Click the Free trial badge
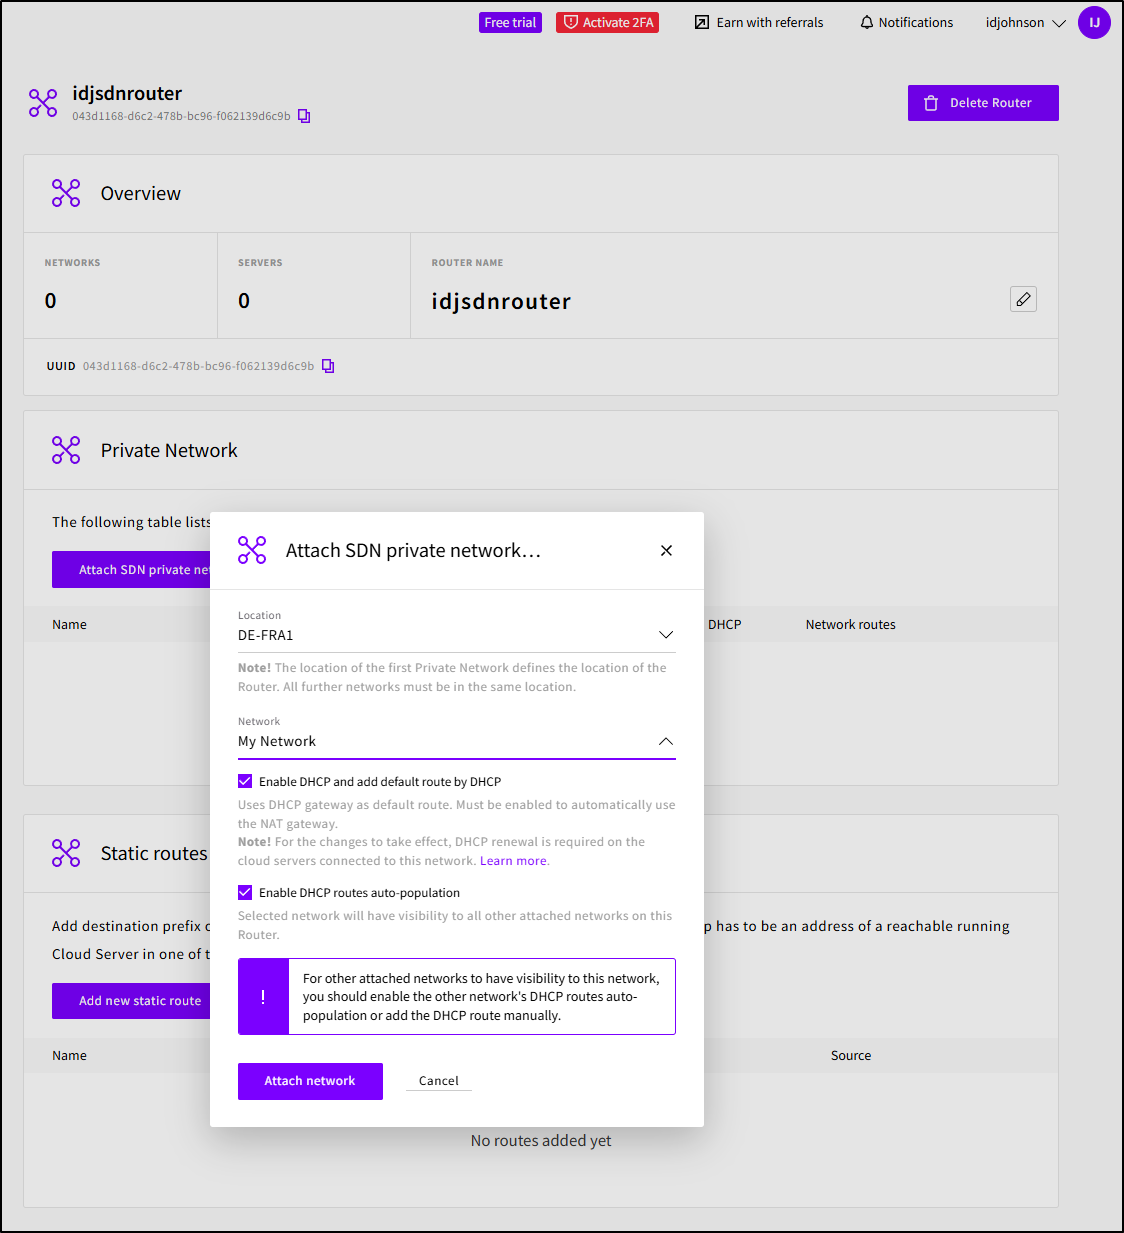This screenshot has height=1233, width=1124. [x=510, y=22]
